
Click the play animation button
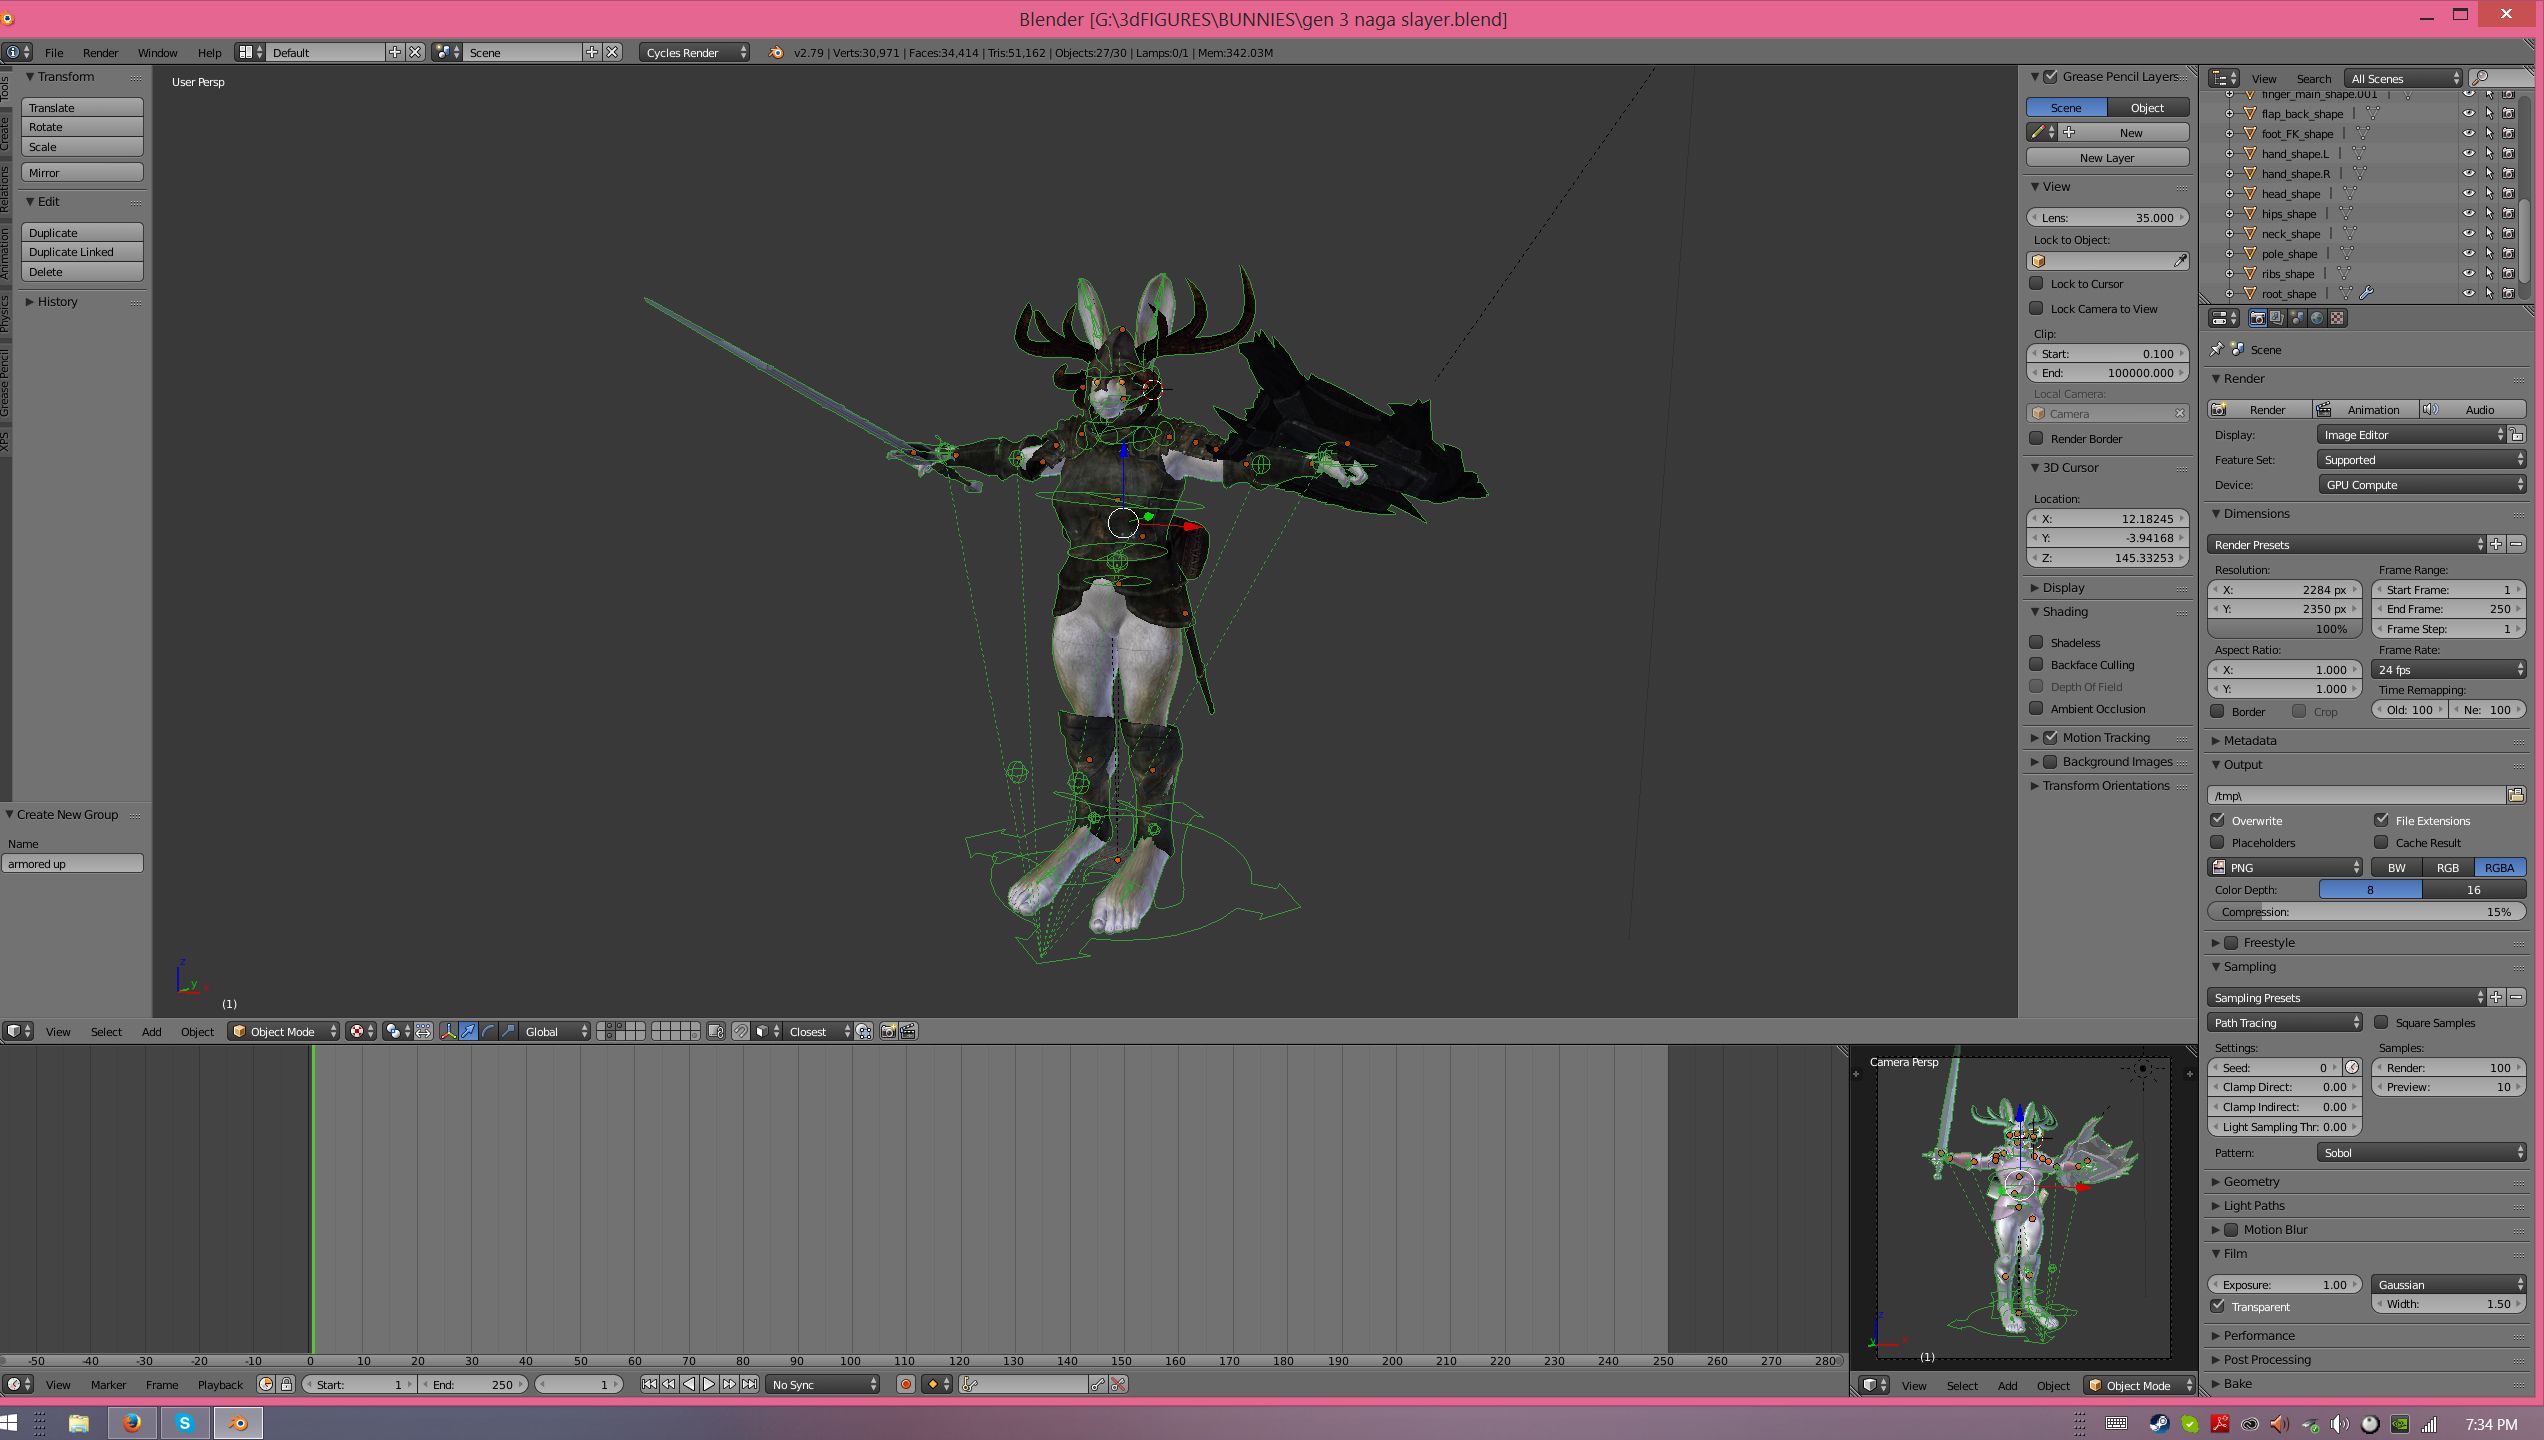coord(709,1384)
